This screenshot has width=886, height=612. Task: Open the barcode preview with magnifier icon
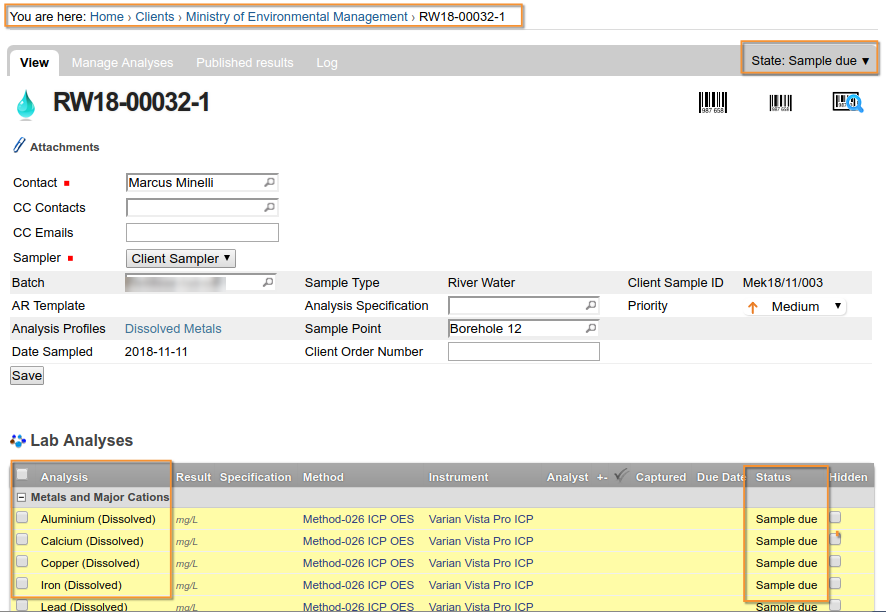coord(847,102)
